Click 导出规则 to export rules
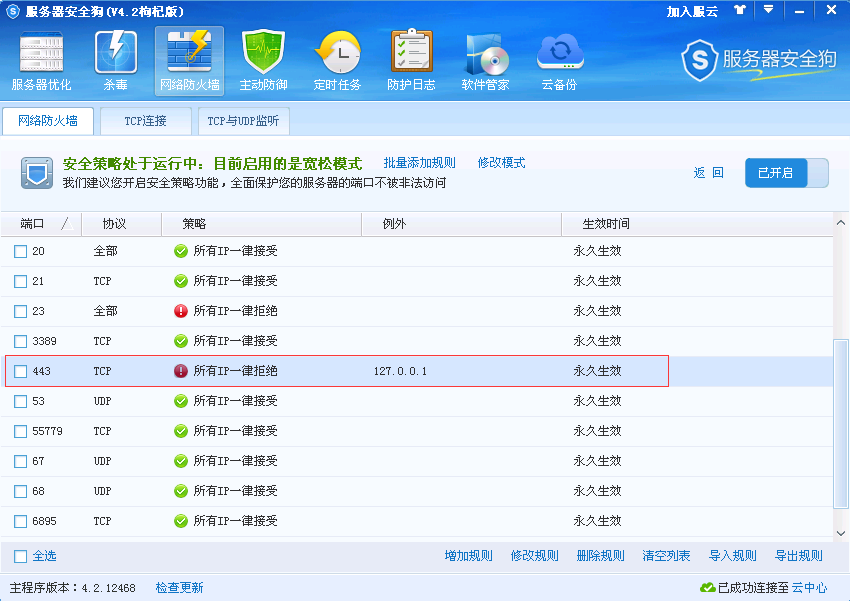 coord(799,556)
